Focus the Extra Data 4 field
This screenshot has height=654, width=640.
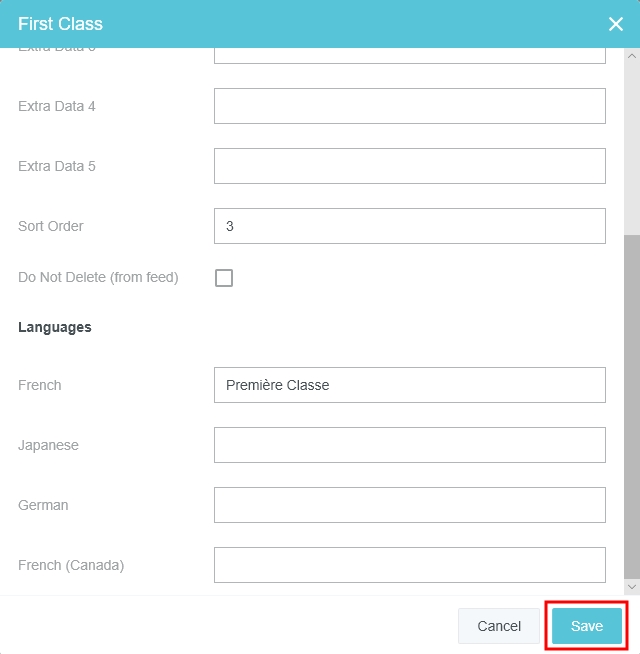[410, 106]
